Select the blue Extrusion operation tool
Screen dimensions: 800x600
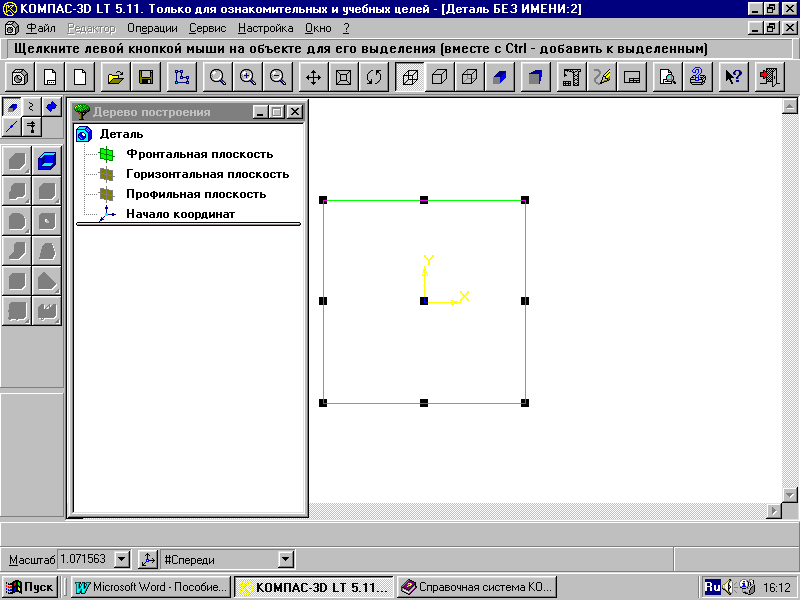coord(47,161)
